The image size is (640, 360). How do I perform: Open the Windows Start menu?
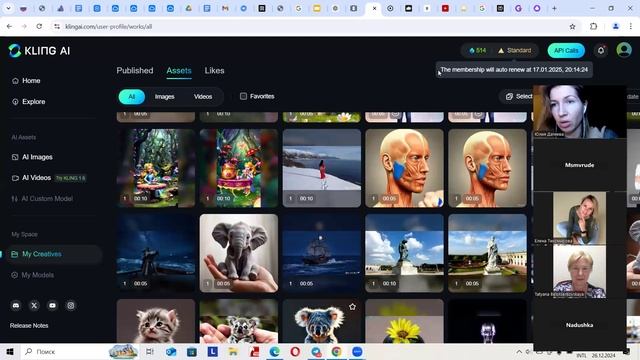pyautogui.click(x=10, y=351)
